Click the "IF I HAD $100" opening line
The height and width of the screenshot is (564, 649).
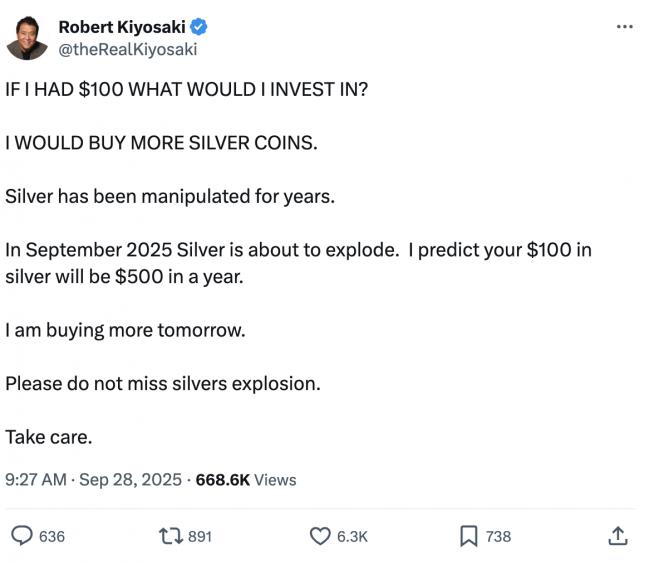(186, 89)
